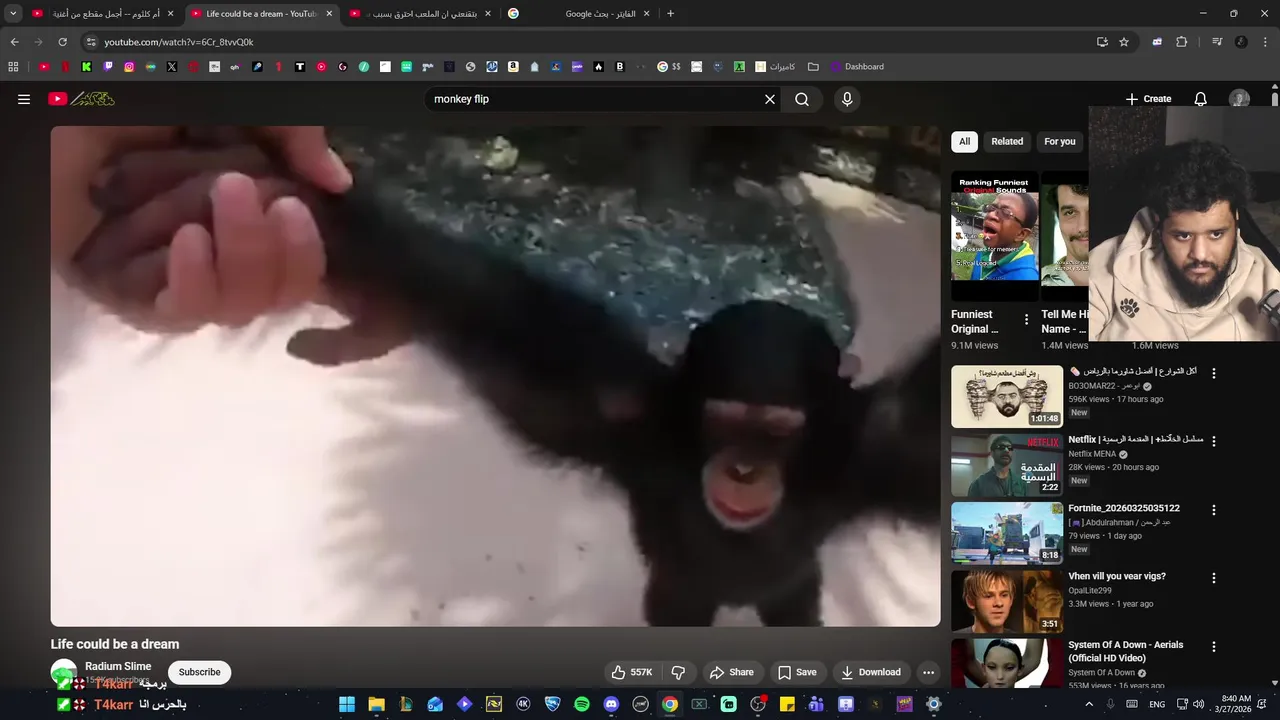Open Sticky Notes from taskbar

point(787,704)
